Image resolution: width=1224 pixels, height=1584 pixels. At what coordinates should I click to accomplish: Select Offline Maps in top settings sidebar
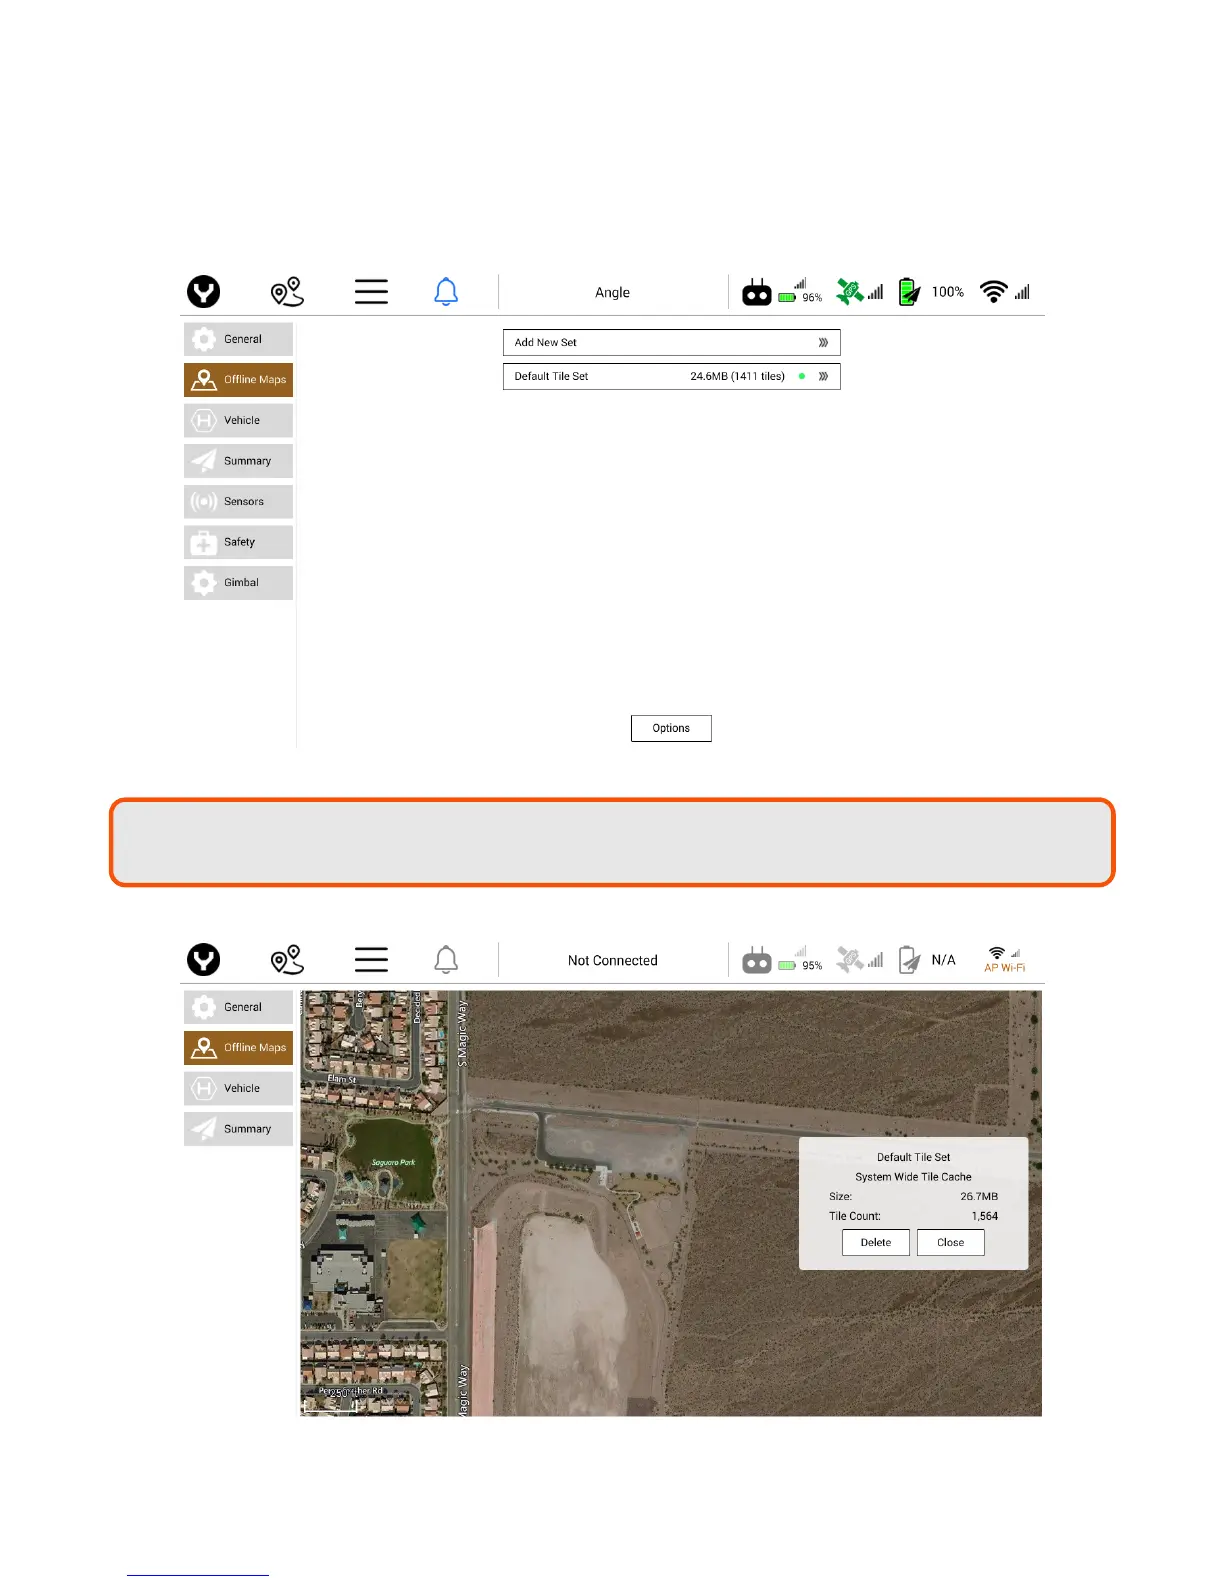point(238,380)
